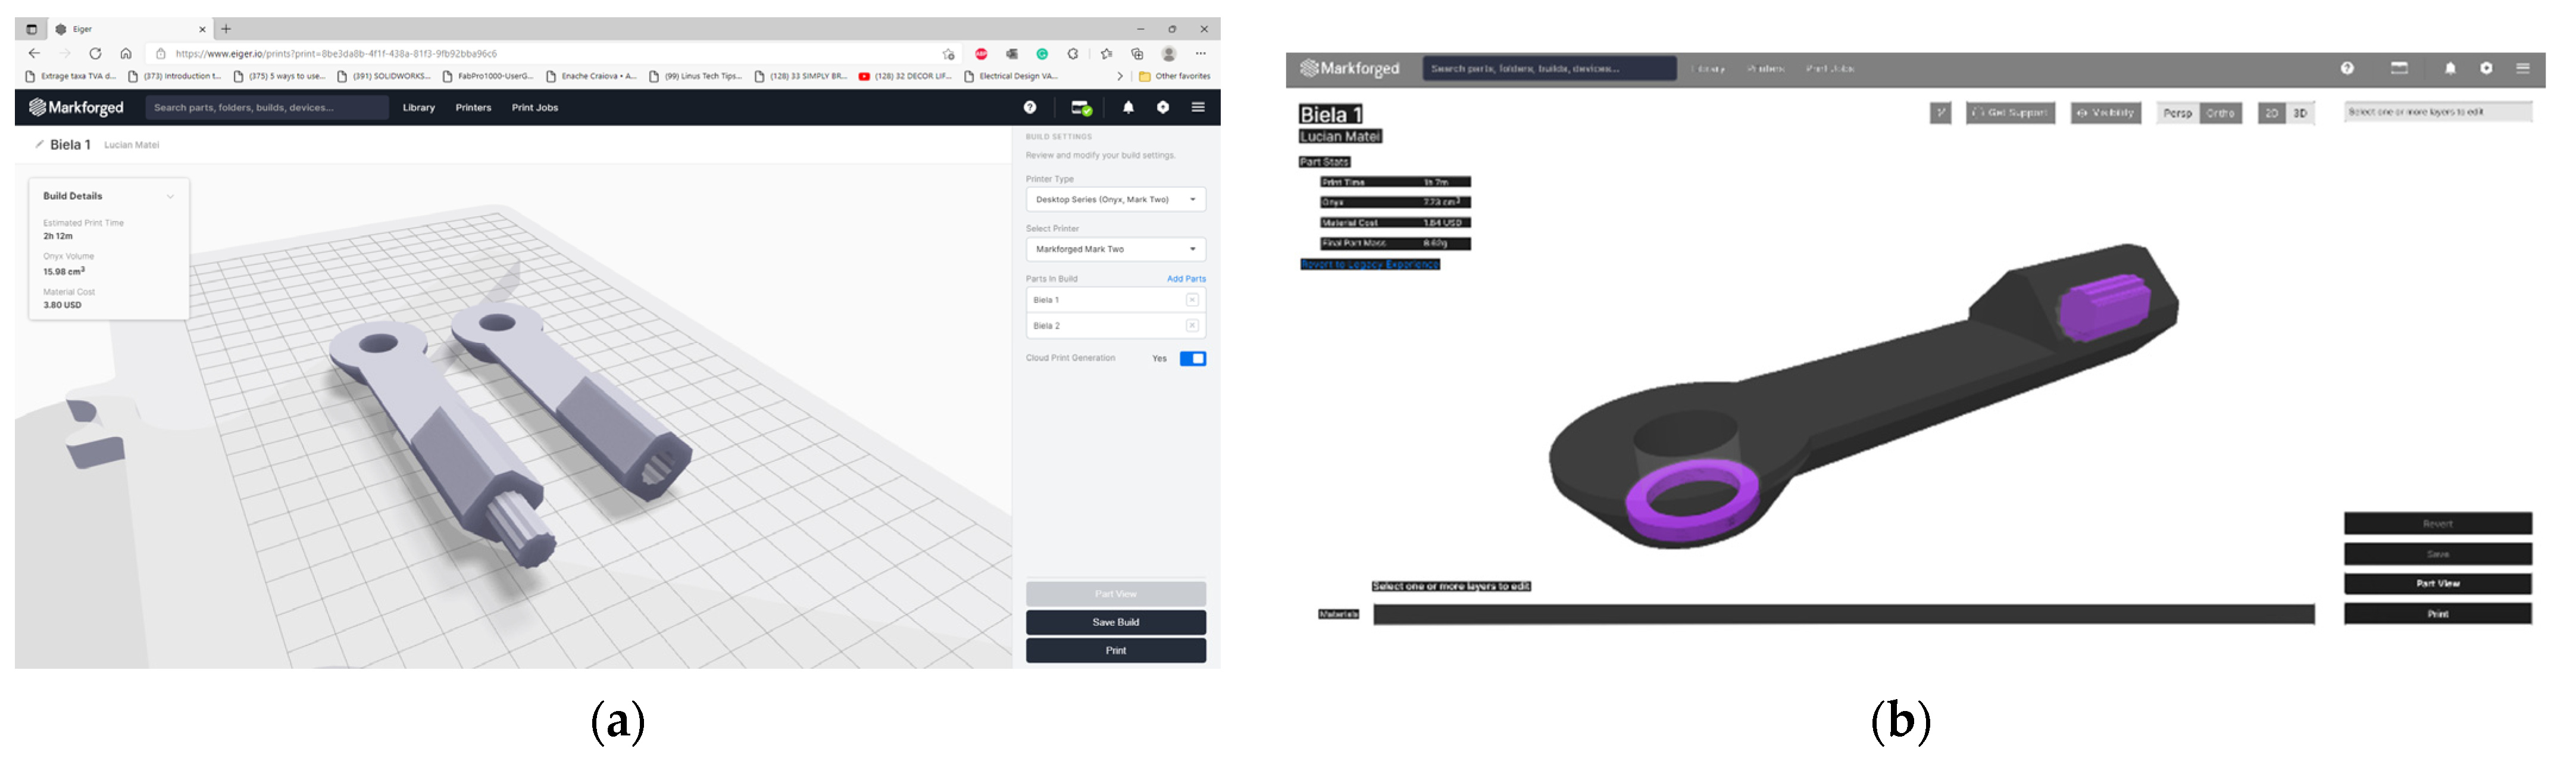Toggle Cloud Print Generation switch
The height and width of the screenshot is (767, 2576).
[x=1192, y=359]
